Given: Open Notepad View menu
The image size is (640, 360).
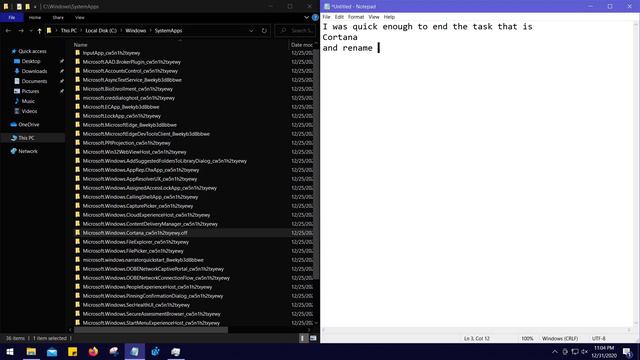Looking at the screenshot, I should [374, 17].
